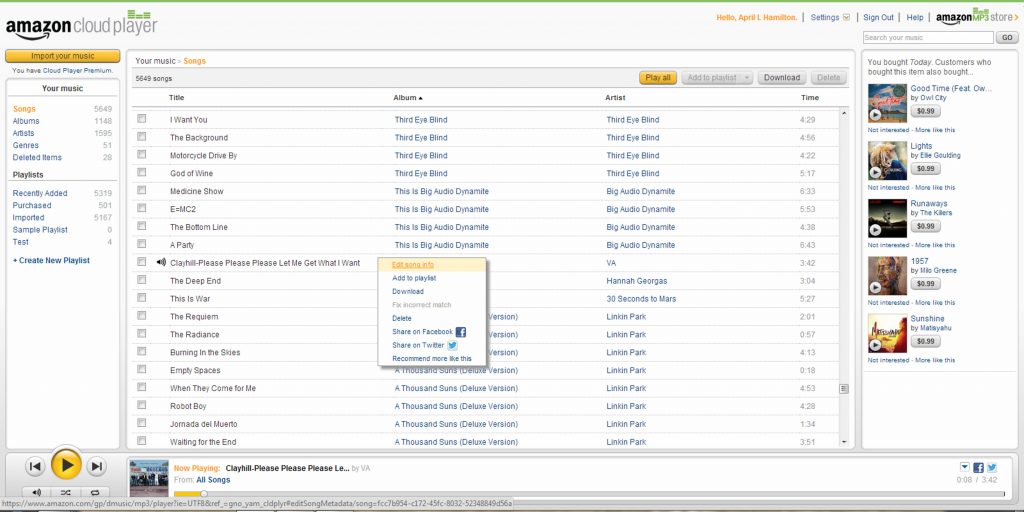Check the box for The Background

[142, 136]
